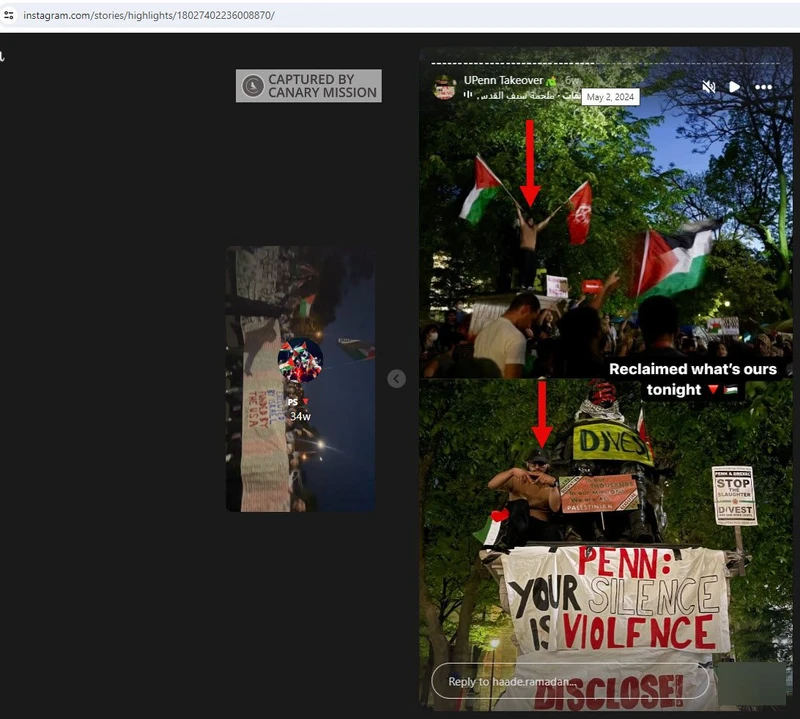The height and width of the screenshot is (719, 800).
Task: Click the story author's profile avatar
Action: pos(445,87)
